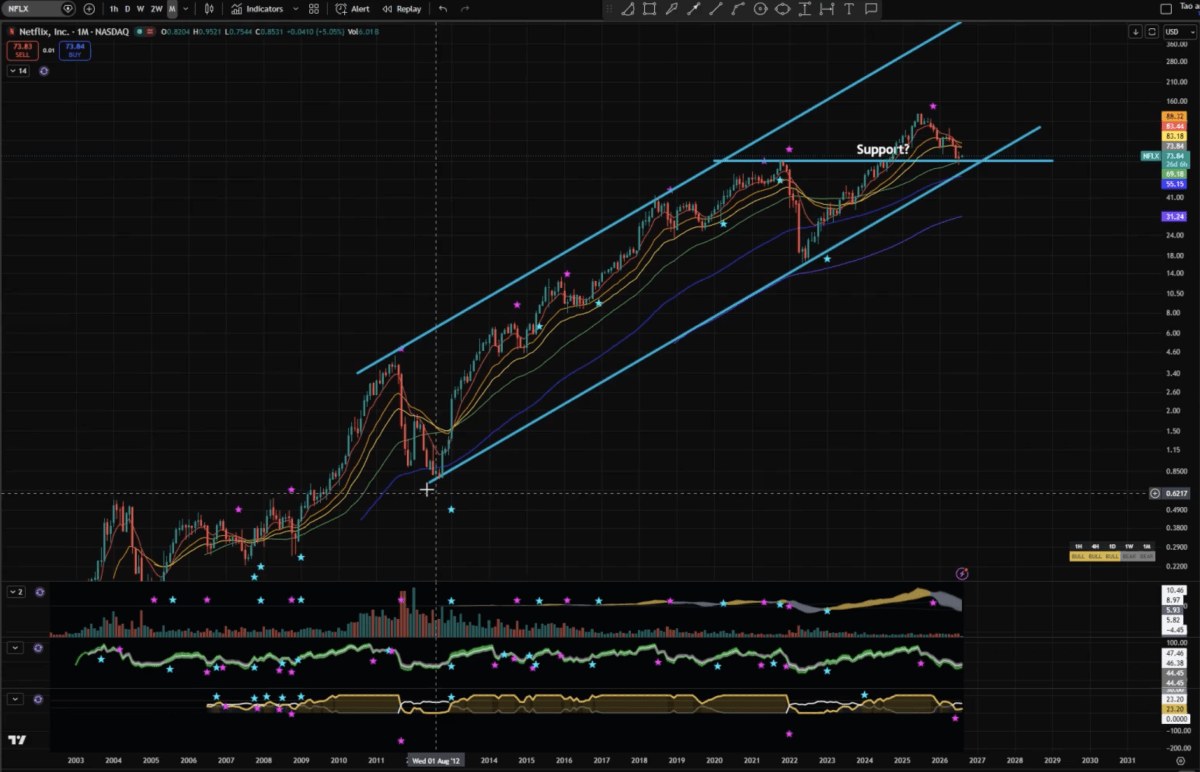Viewport: 1200px width, 772px height.
Task: Click the 55.15 blue moving average label
Action: [1175, 184]
